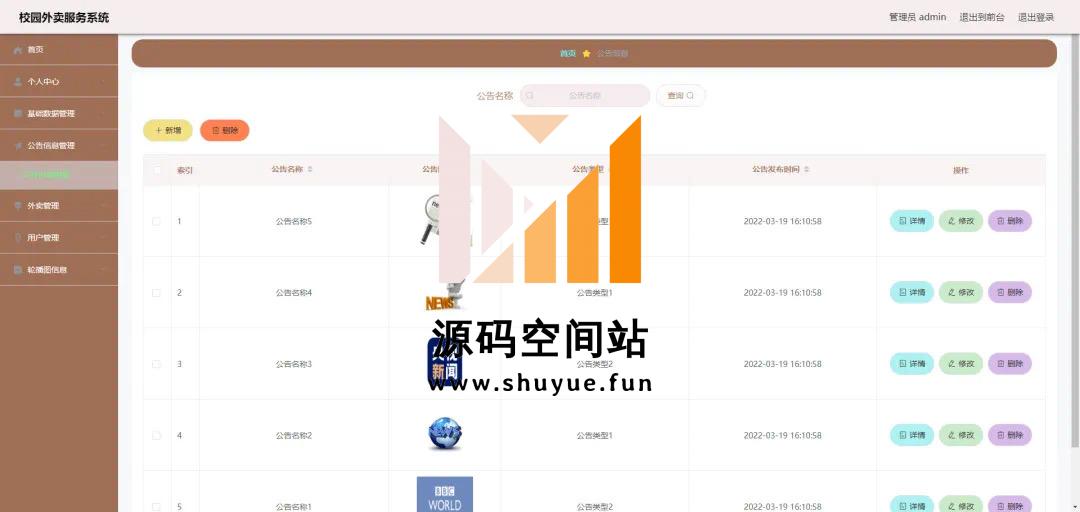This screenshot has width=1080, height=512.
Task: Click purple 删除 for 公告名称4
Action: [1010, 293]
